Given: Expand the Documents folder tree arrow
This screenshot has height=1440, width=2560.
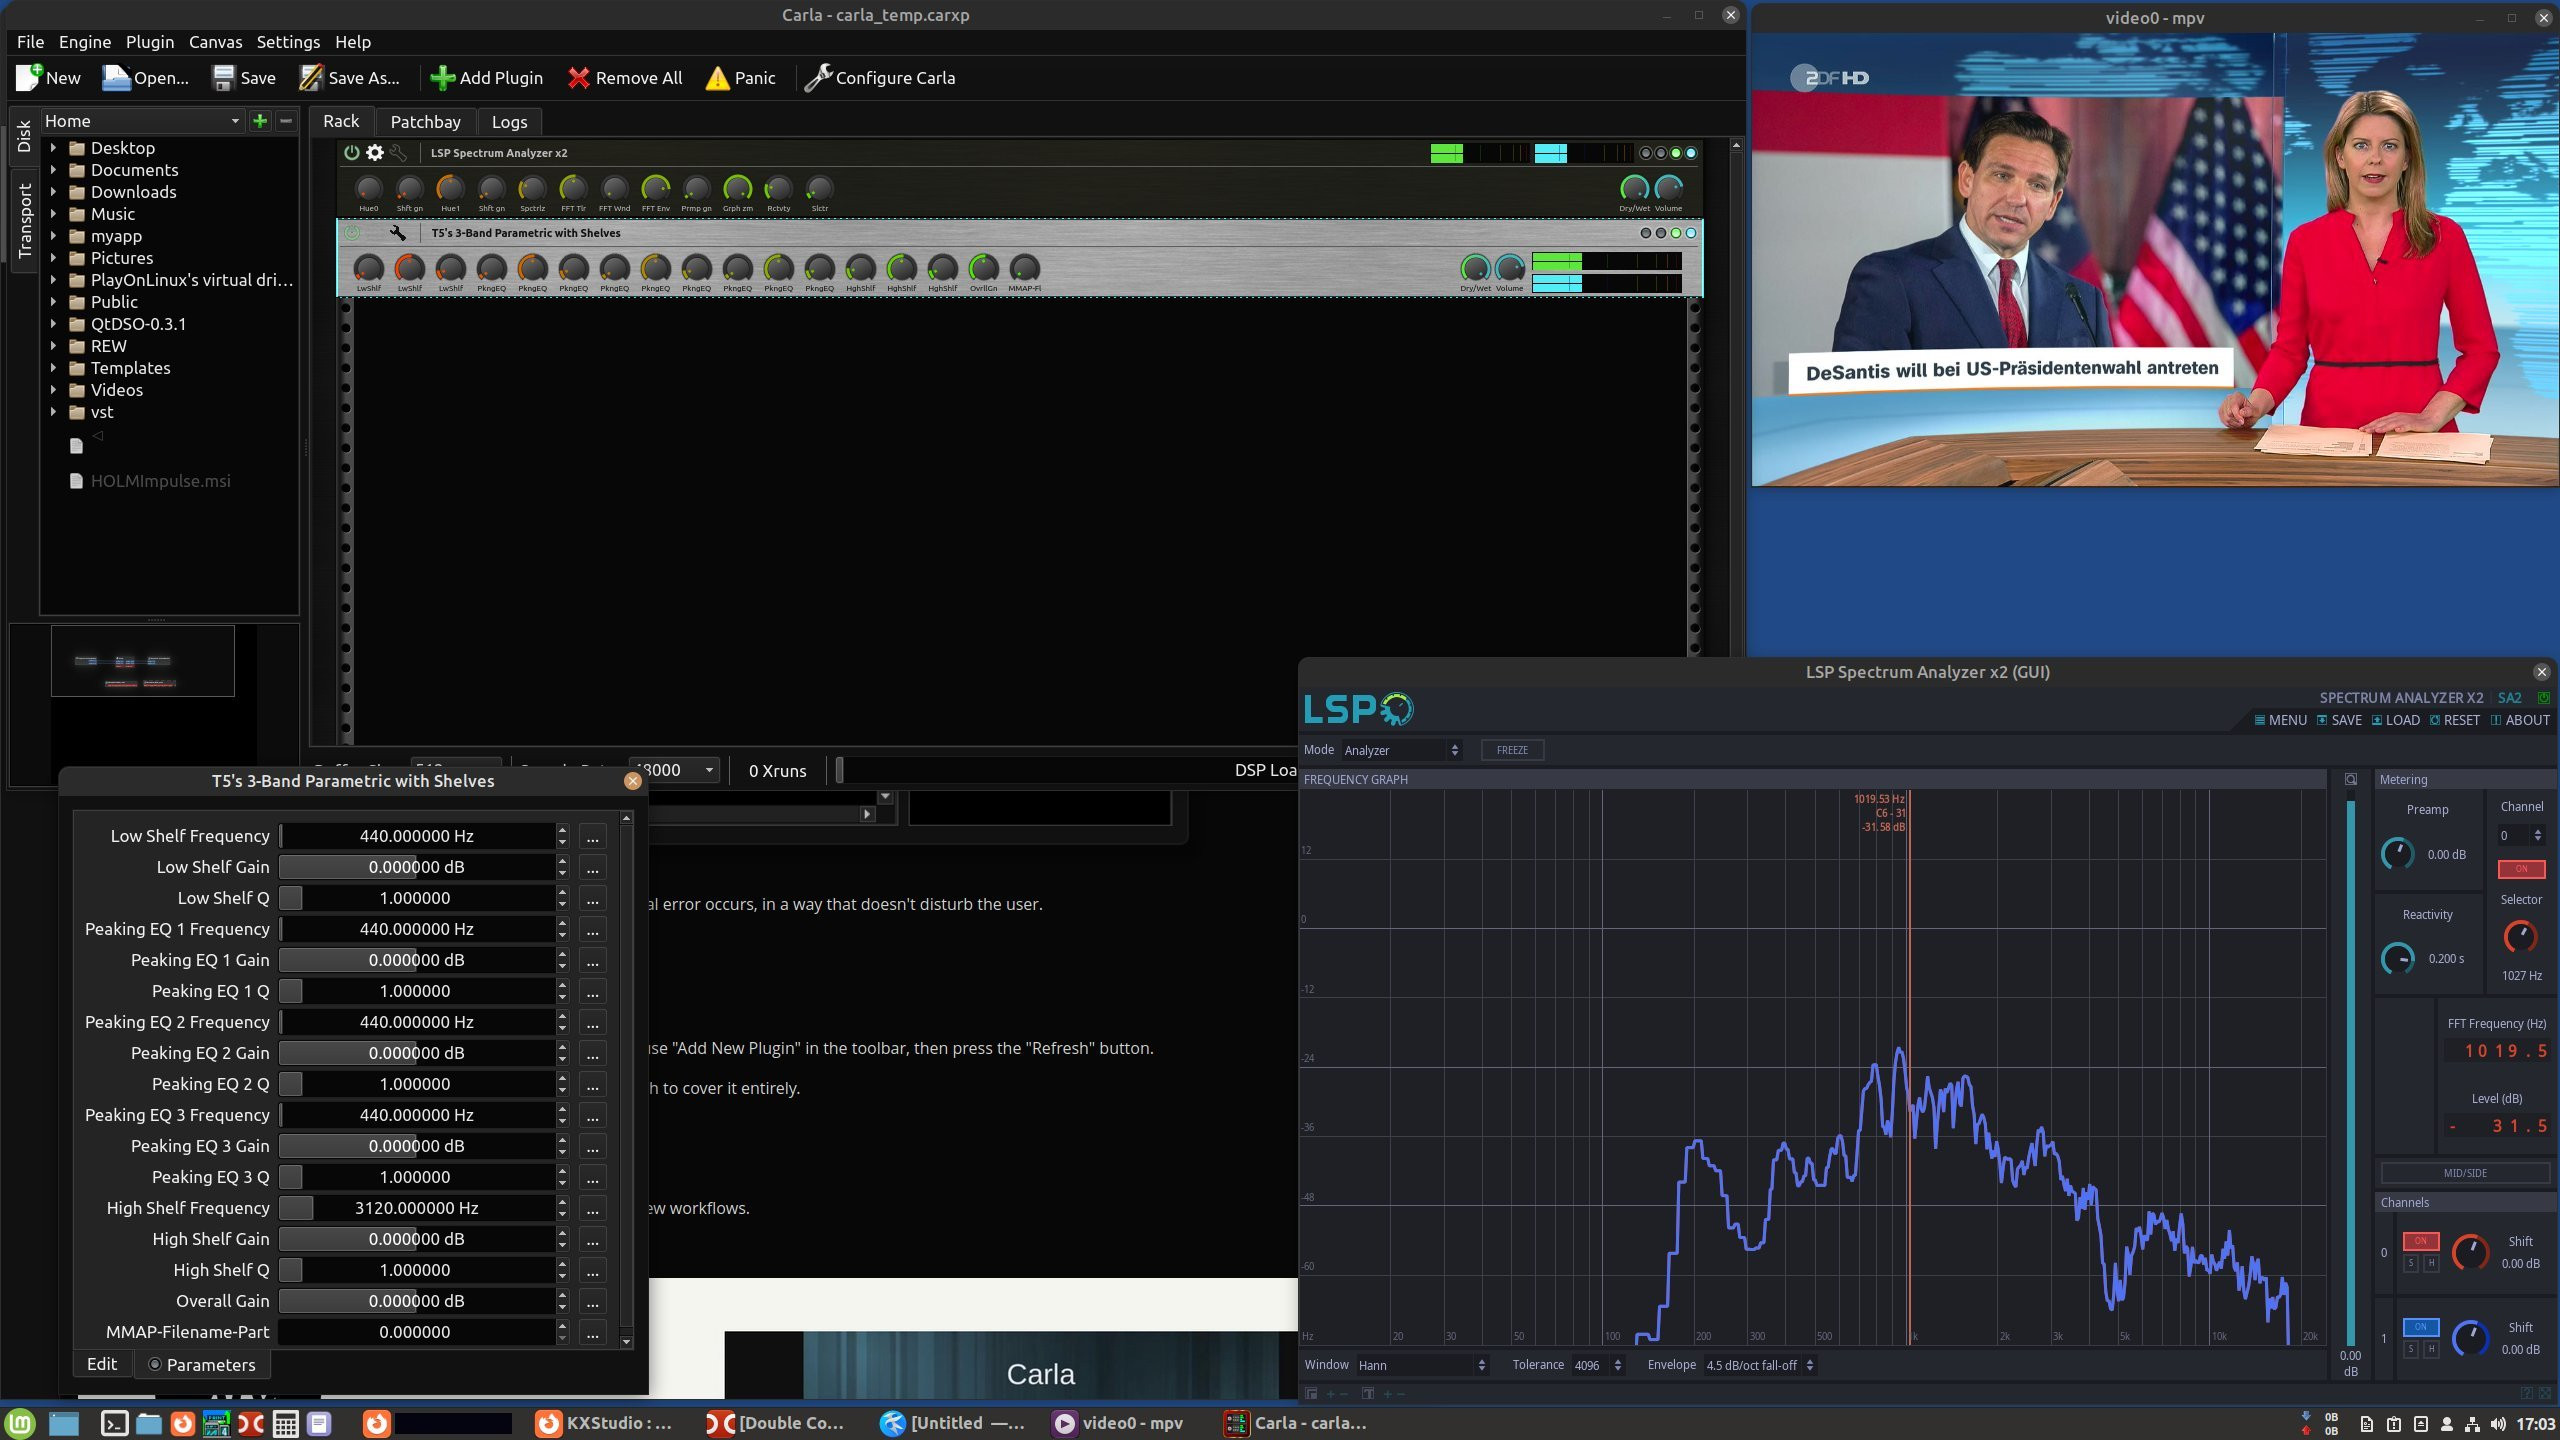Looking at the screenshot, I should (53, 170).
